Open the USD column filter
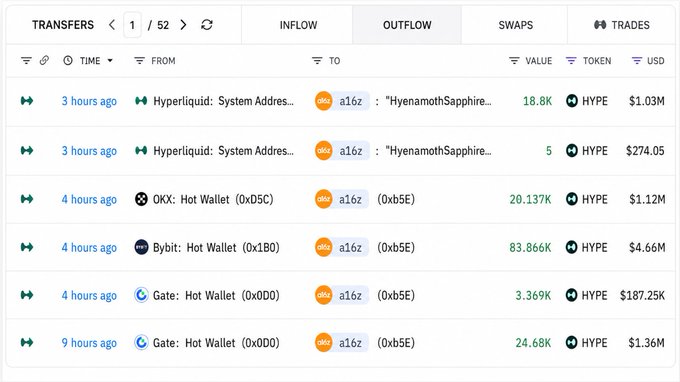The image size is (680, 382). (x=637, y=61)
